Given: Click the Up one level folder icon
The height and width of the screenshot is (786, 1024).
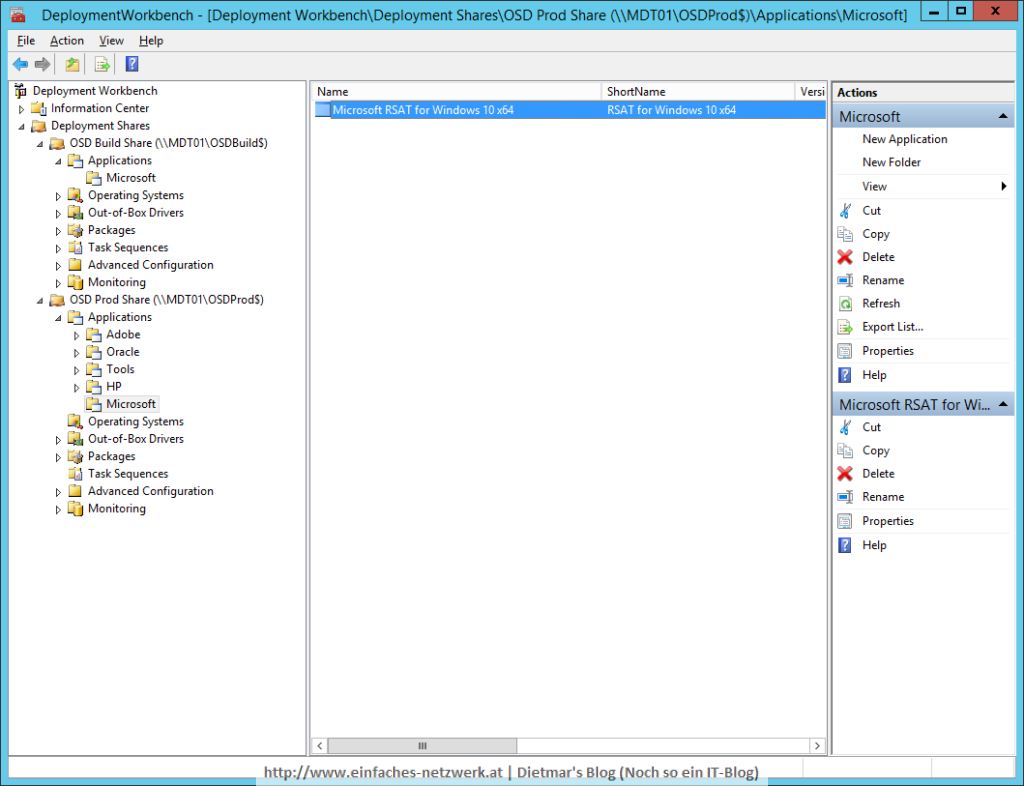Looking at the screenshot, I should tap(72, 64).
